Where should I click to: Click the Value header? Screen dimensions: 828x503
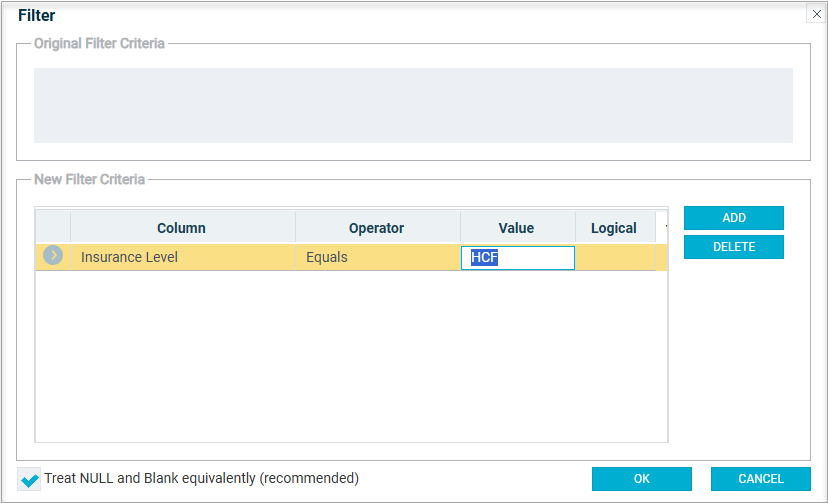518,227
